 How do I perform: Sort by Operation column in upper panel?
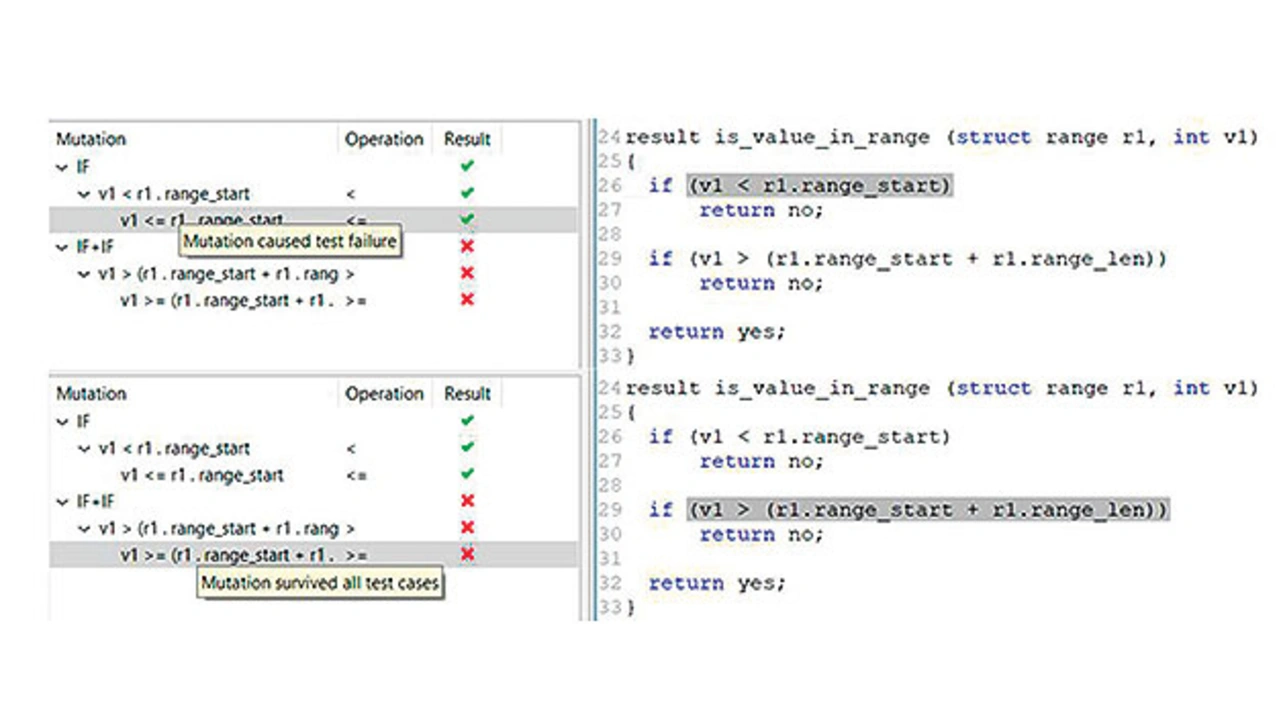[x=384, y=139]
